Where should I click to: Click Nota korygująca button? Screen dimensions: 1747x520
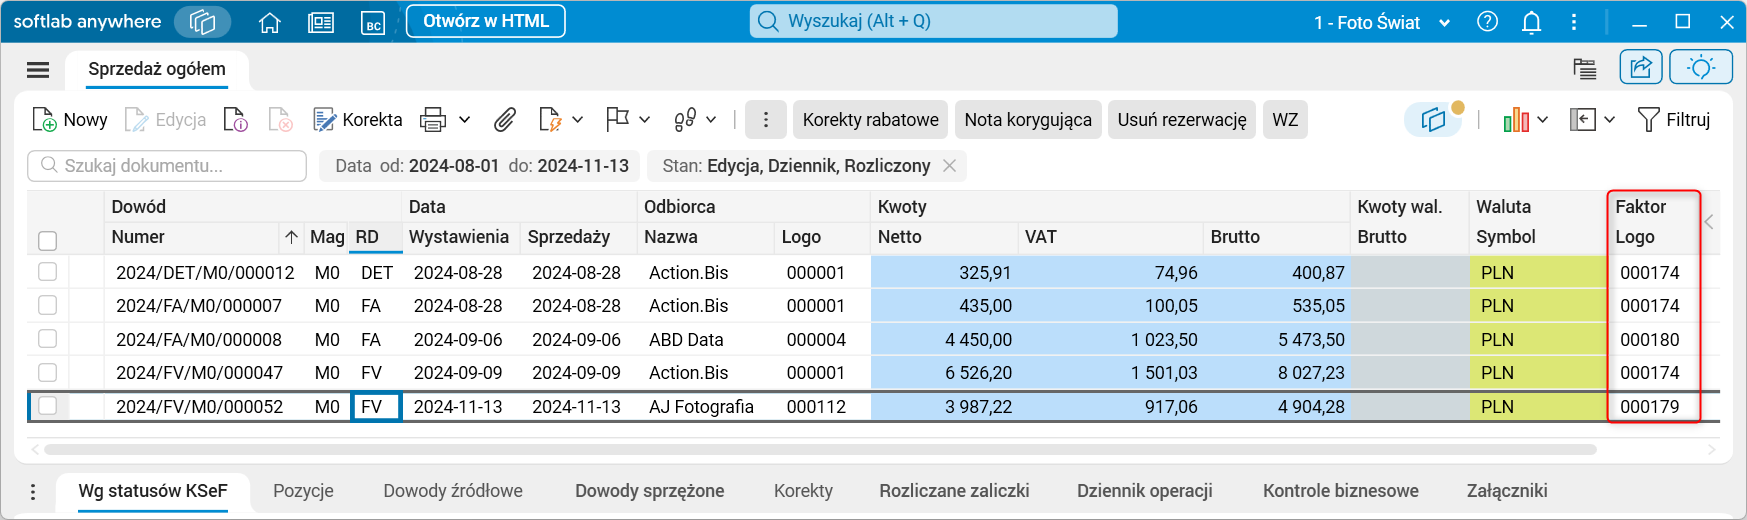click(x=1028, y=120)
